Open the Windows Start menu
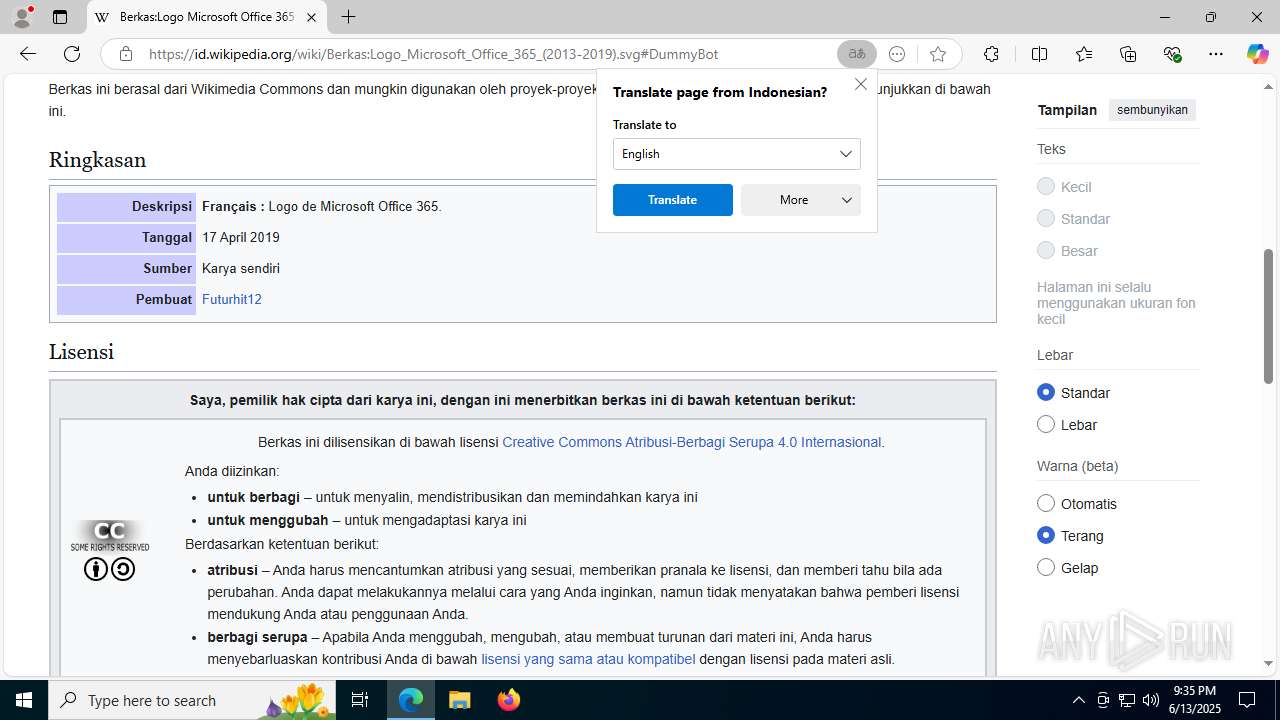Viewport: 1280px width, 720px height. 24,700
